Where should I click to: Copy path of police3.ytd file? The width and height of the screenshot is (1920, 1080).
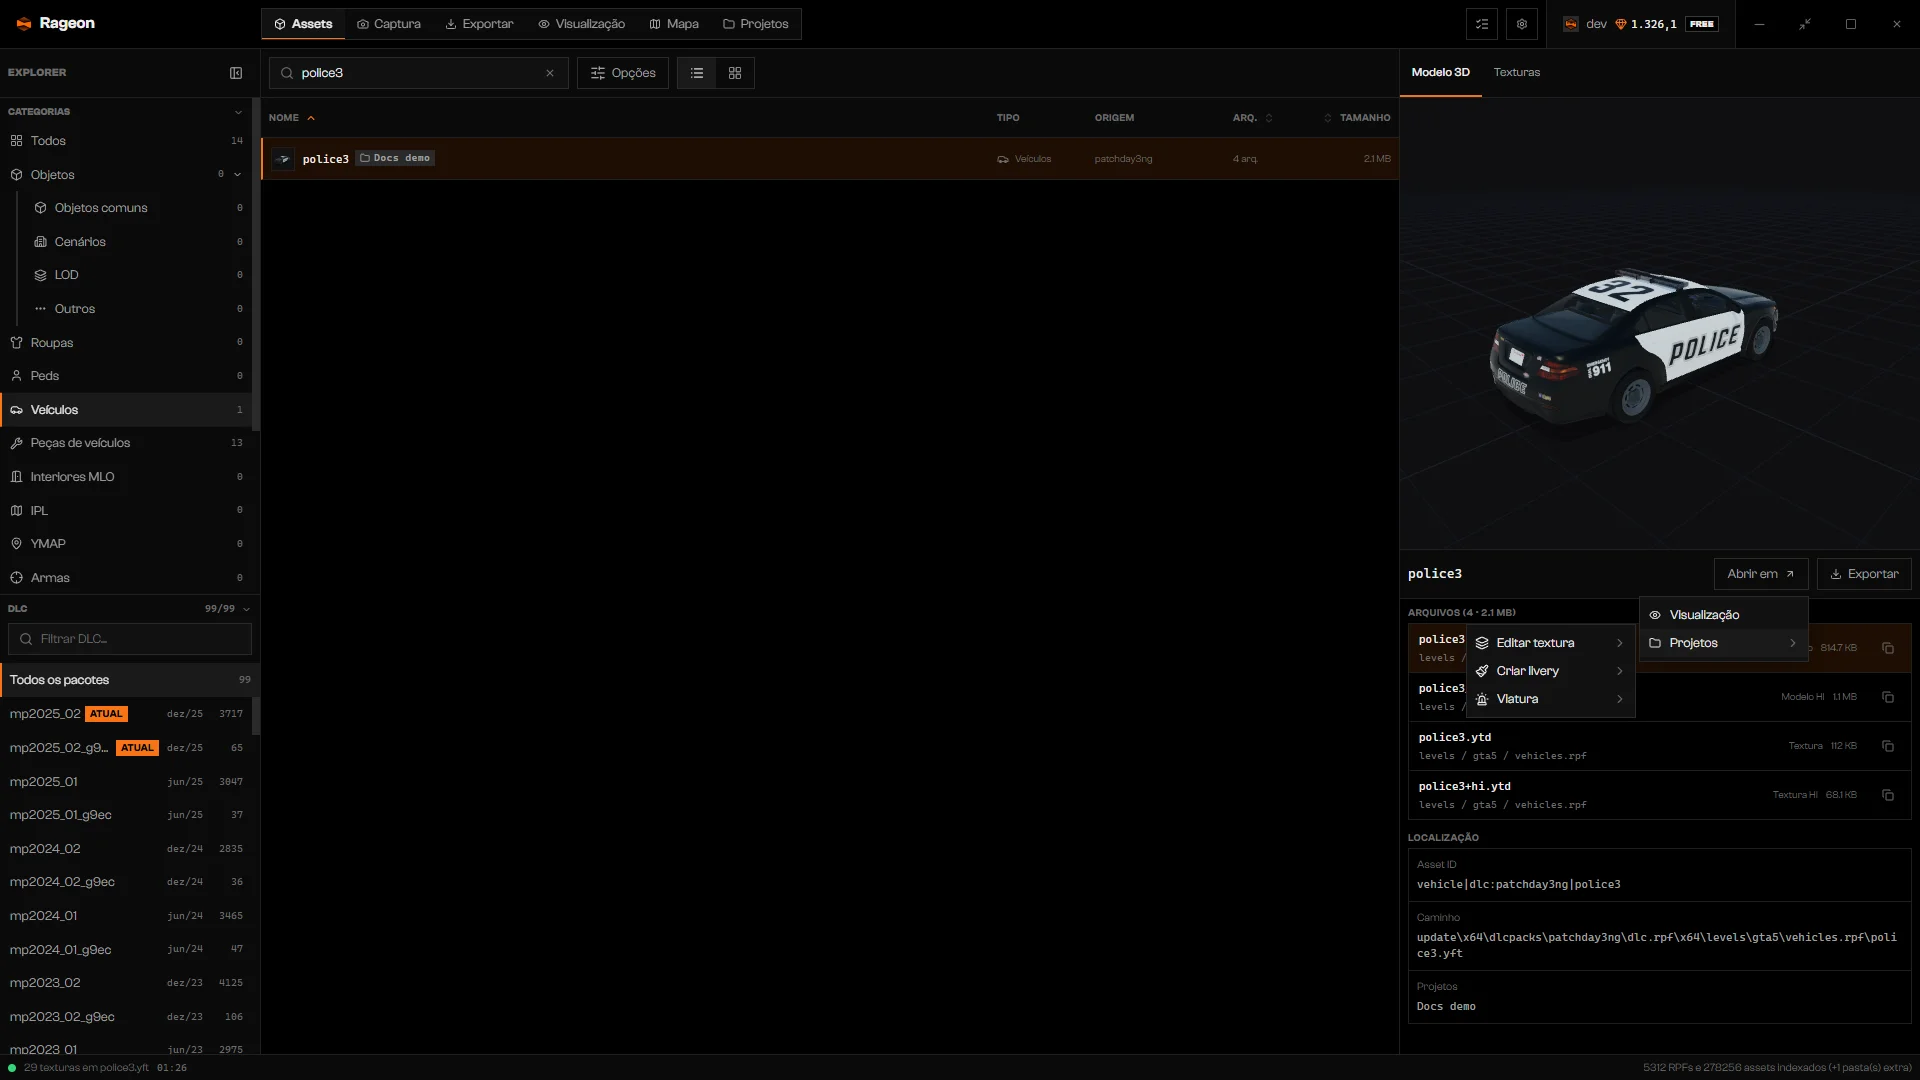1888,746
